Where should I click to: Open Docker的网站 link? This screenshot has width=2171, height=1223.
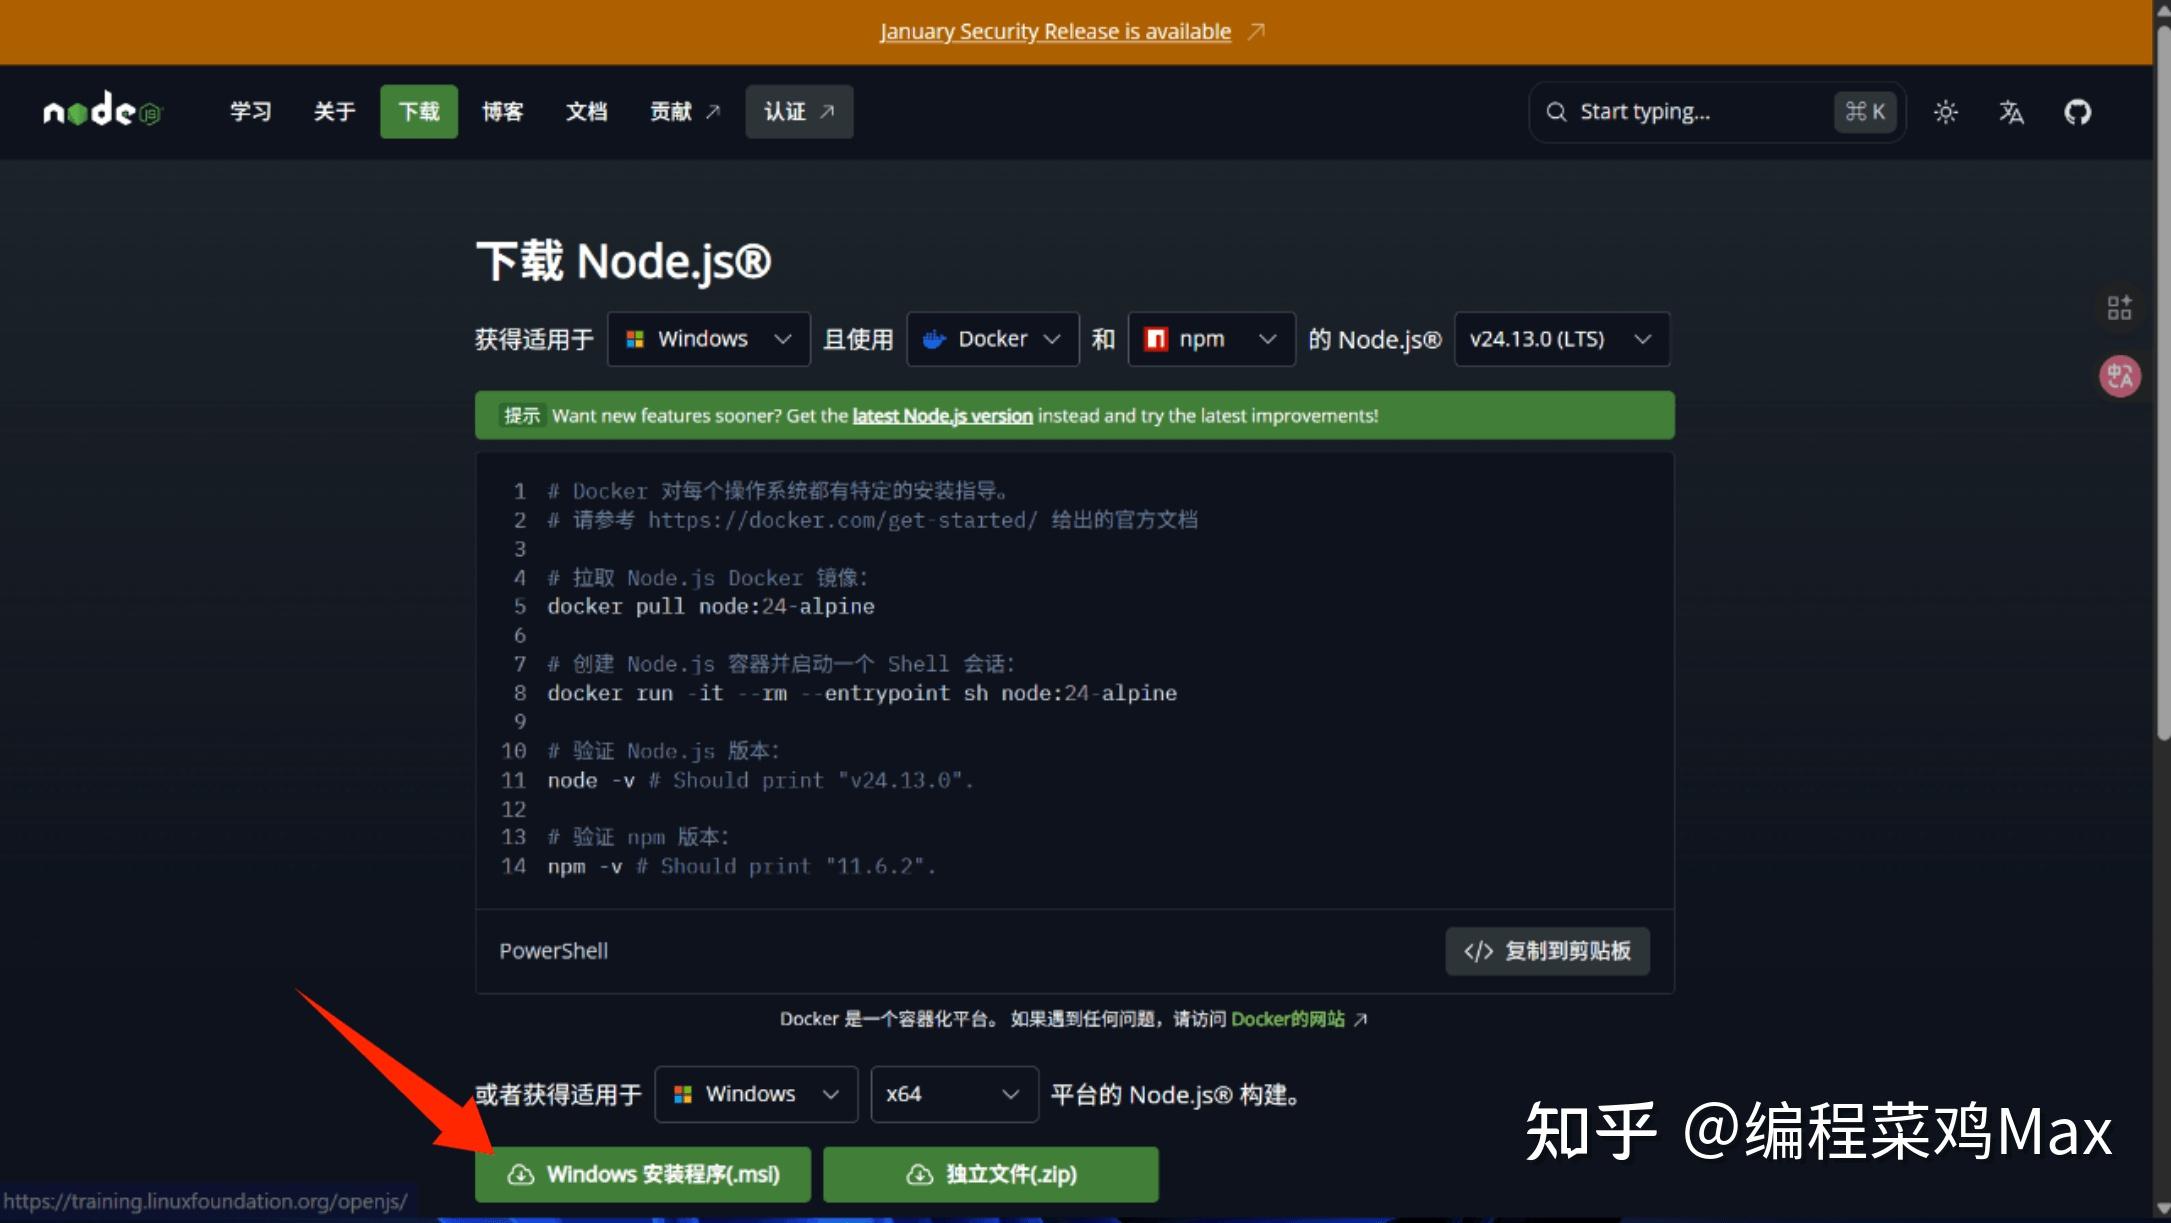tap(1288, 1019)
